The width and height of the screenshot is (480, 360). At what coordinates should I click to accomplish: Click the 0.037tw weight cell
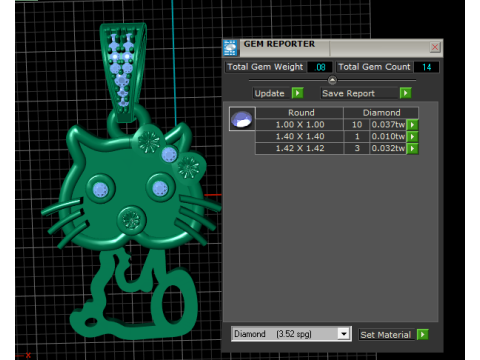(x=388, y=125)
